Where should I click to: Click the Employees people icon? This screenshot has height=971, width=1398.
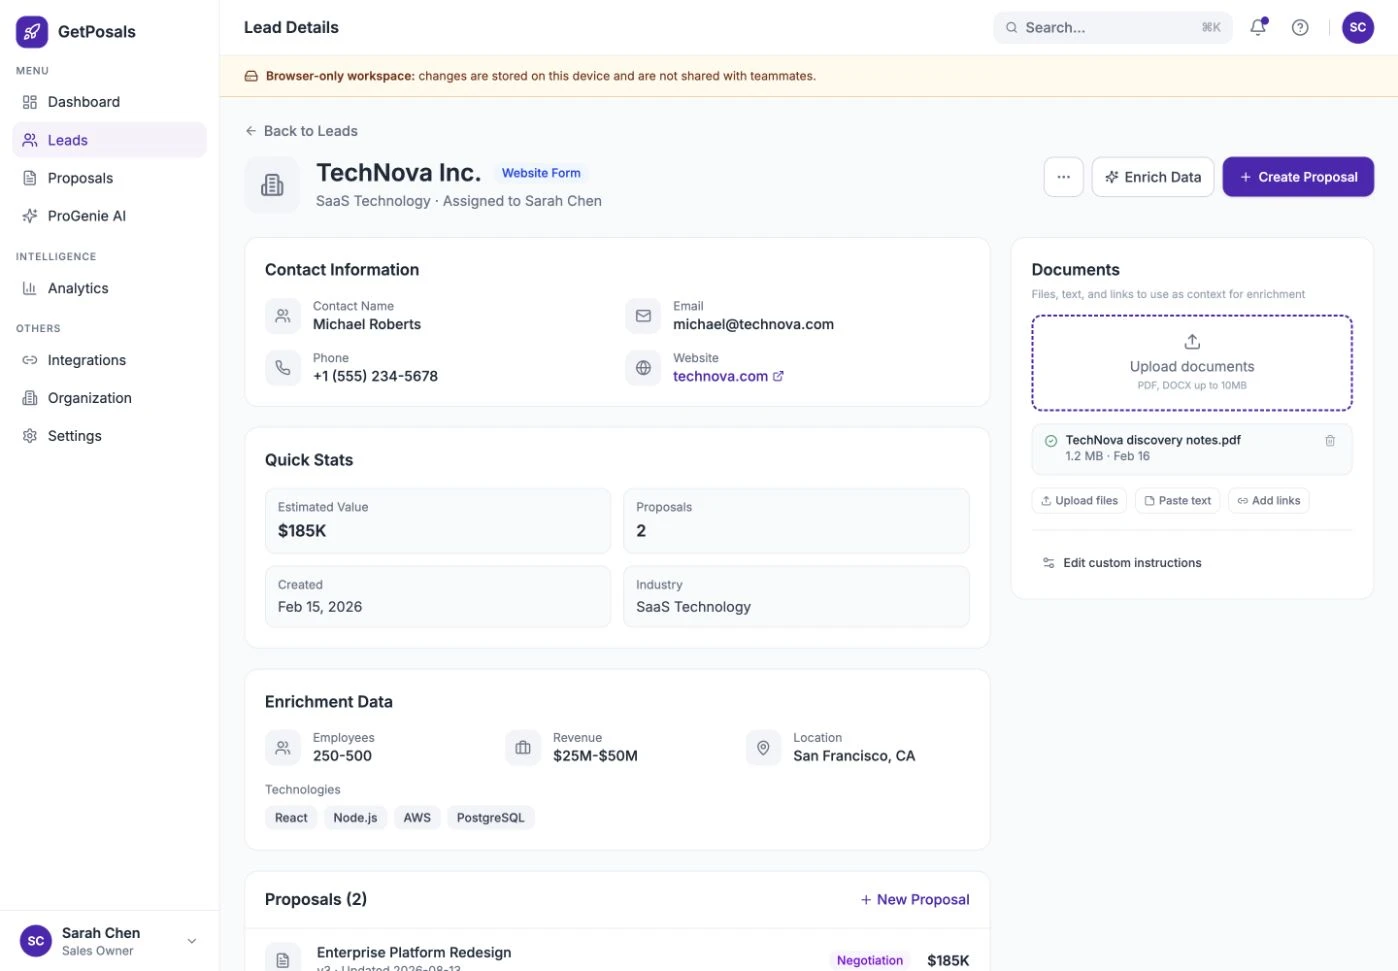tap(283, 748)
